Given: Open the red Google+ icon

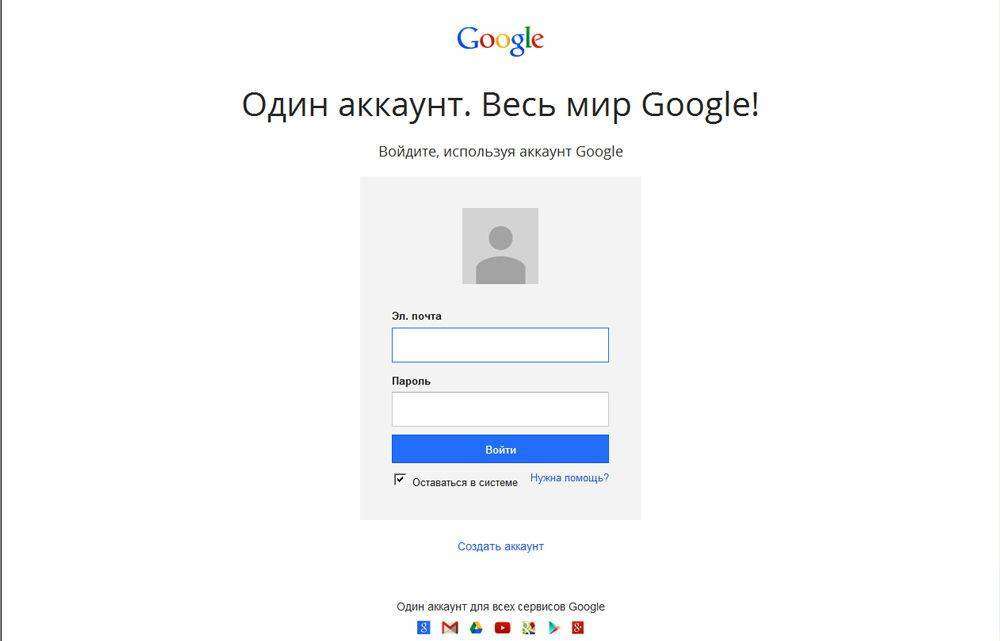Looking at the screenshot, I should tap(578, 628).
